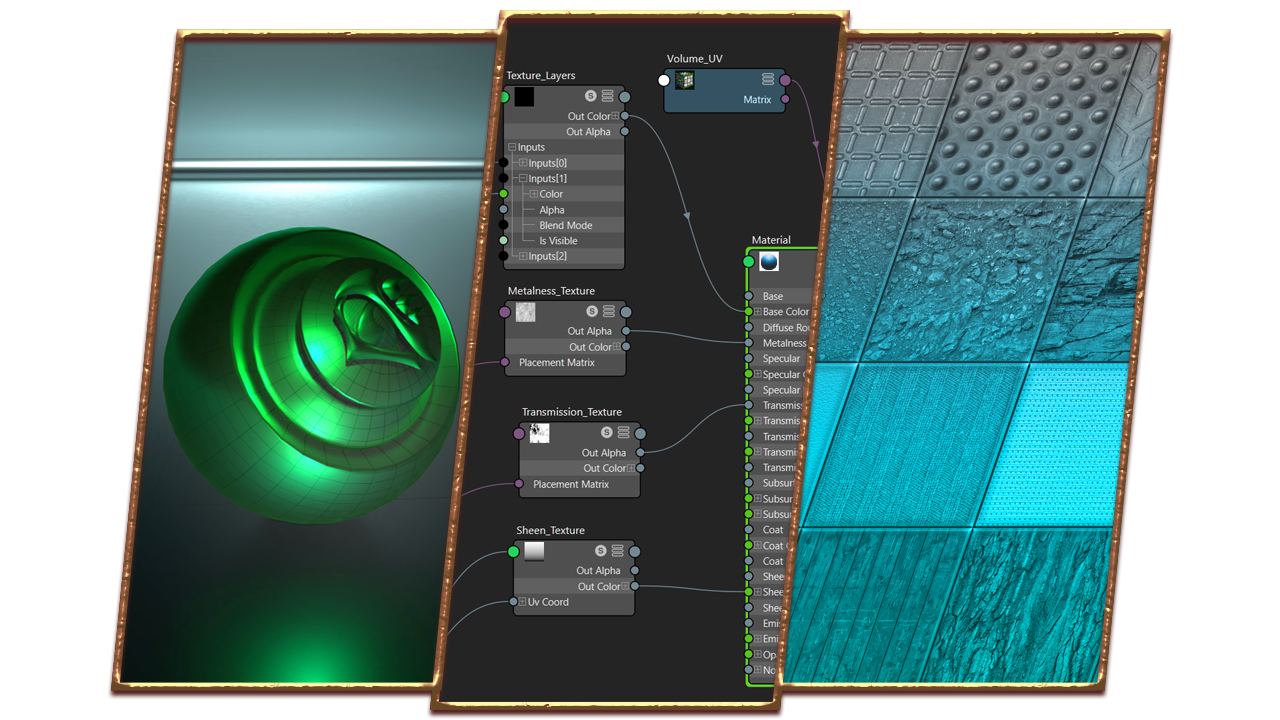Click the layer-stack icon on the Volume_UV node
This screenshot has height=720, width=1280.
coord(768,79)
